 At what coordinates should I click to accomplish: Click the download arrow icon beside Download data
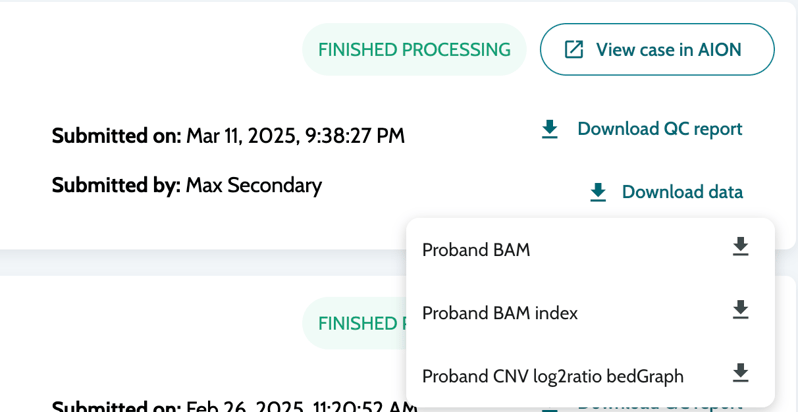pyautogui.click(x=598, y=192)
